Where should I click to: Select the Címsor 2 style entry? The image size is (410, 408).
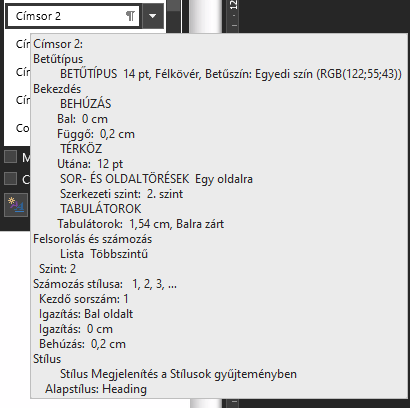click(x=73, y=16)
